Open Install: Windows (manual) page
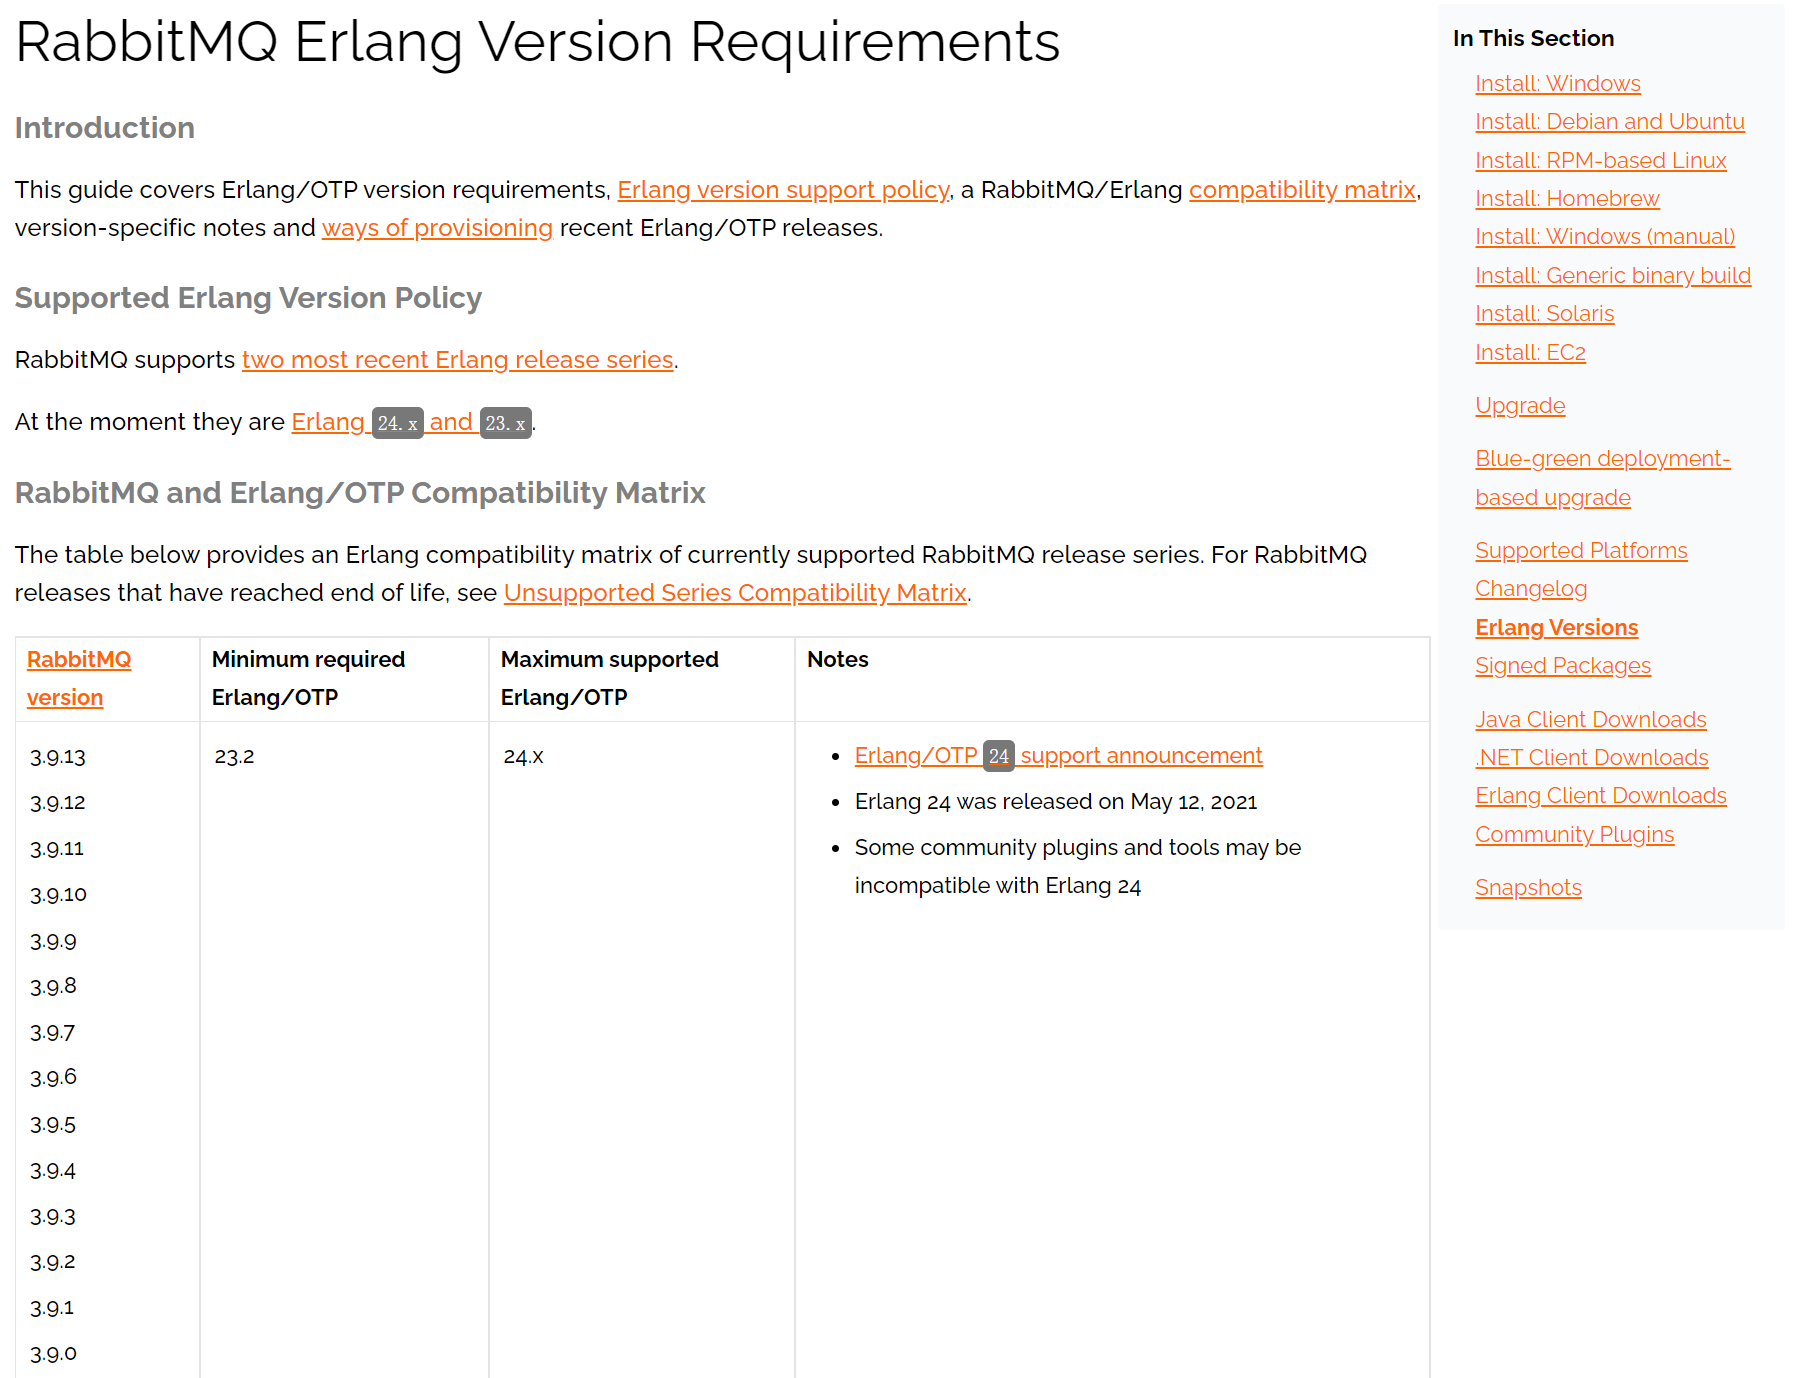The height and width of the screenshot is (1378, 1796). click(1605, 237)
